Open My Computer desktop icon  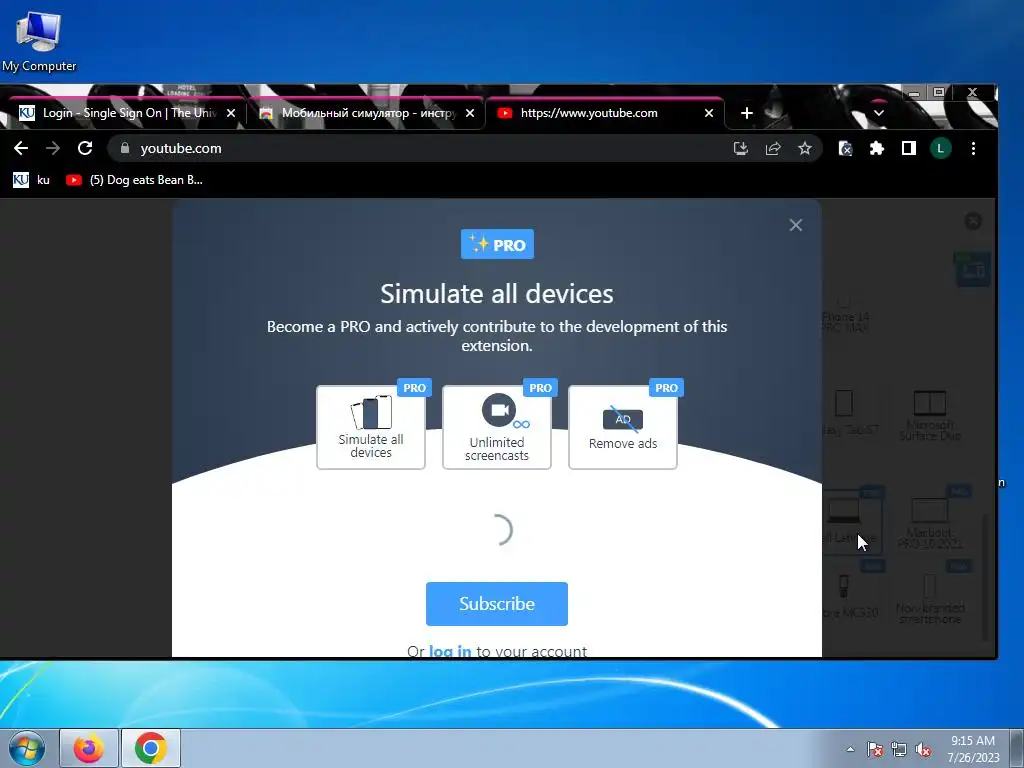click(x=39, y=40)
